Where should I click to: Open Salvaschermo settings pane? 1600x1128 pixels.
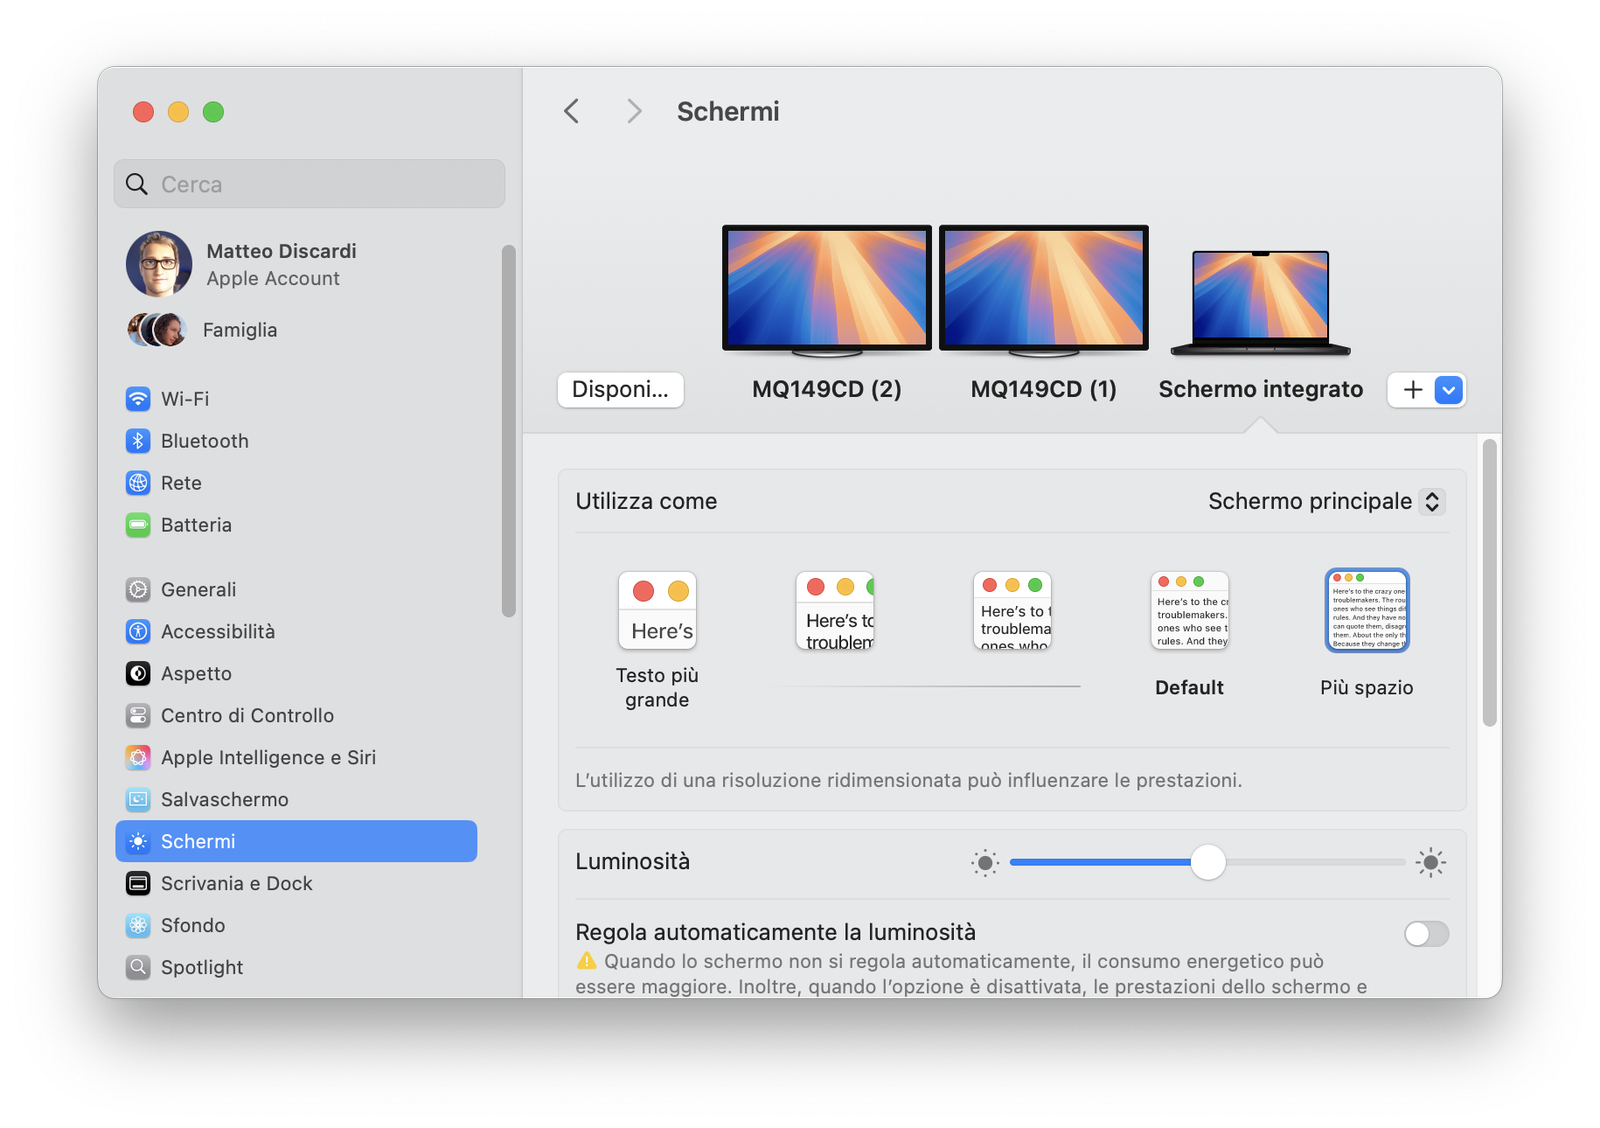(x=296, y=800)
